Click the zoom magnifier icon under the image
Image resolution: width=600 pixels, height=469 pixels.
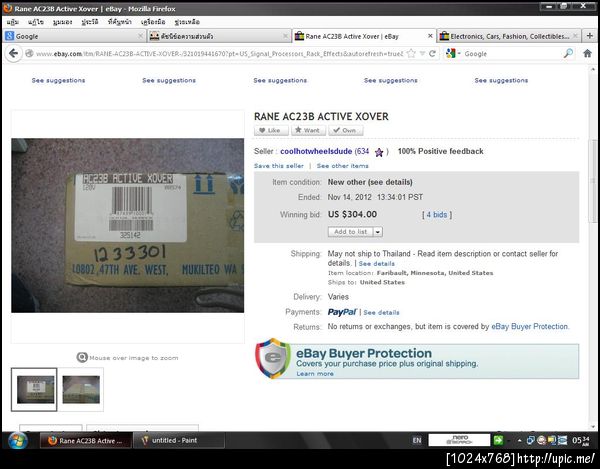pyautogui.click(x=82, y=357)
